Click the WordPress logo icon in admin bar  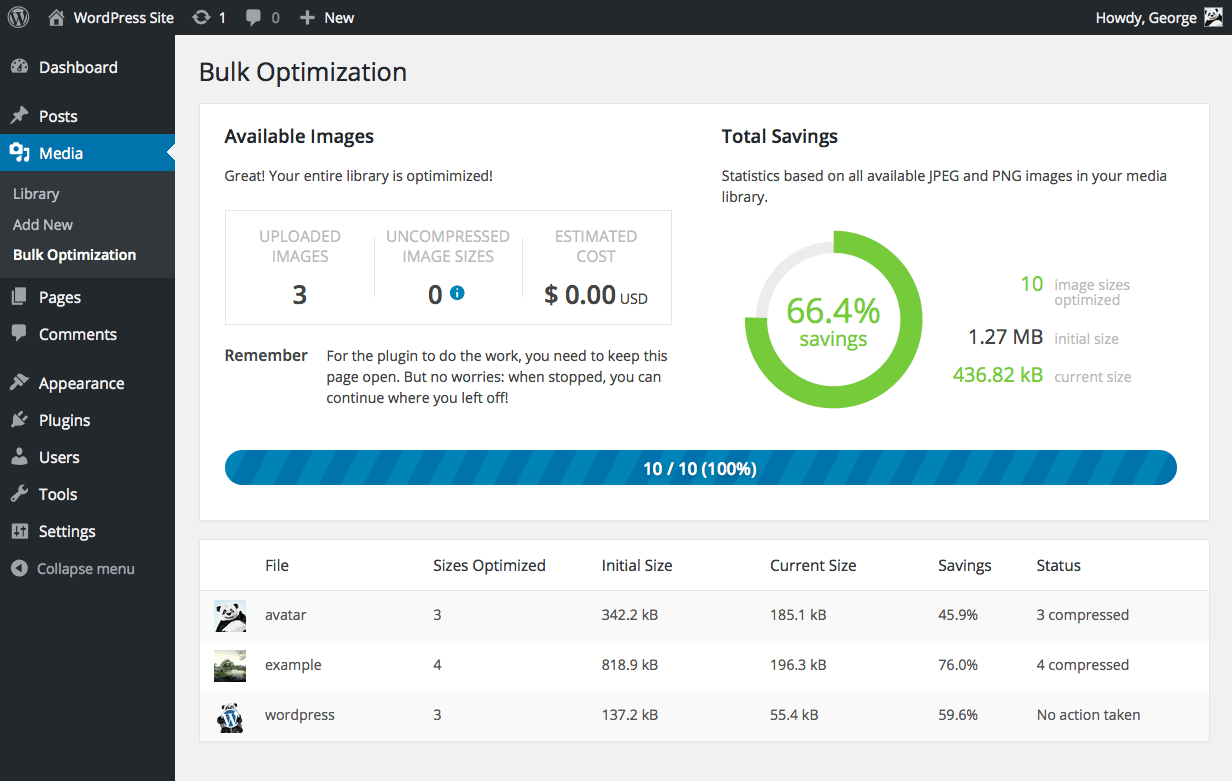(x=19, y=17)
